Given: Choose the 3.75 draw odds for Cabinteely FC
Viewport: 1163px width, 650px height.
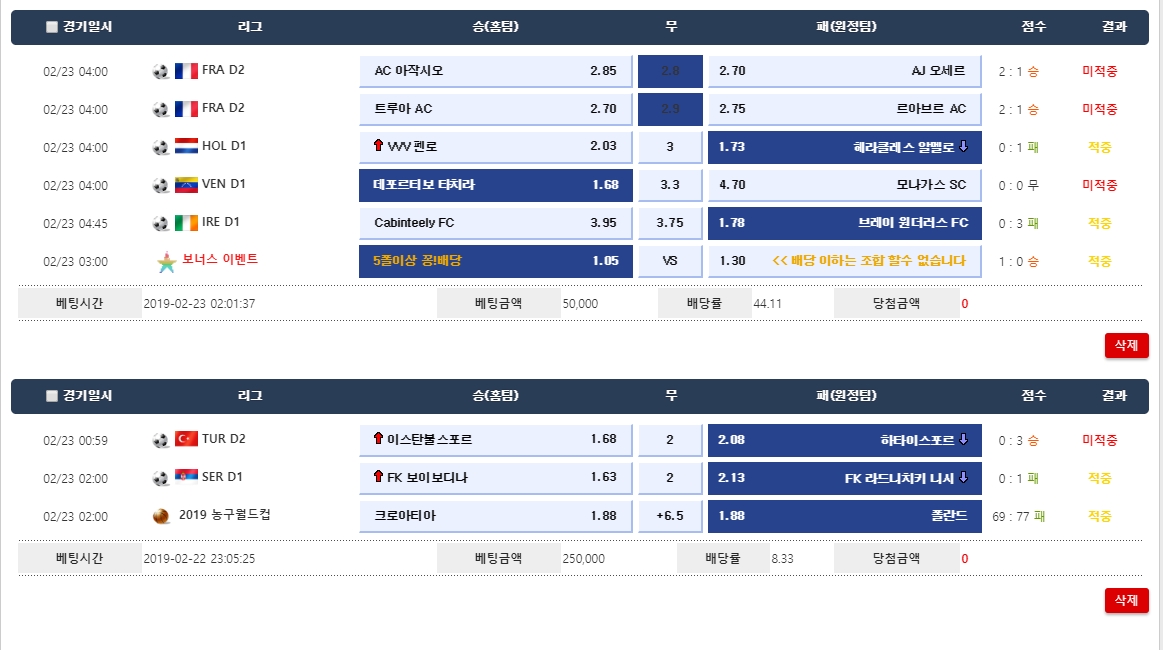Looking at the screenshot, I should click(670, 223).
